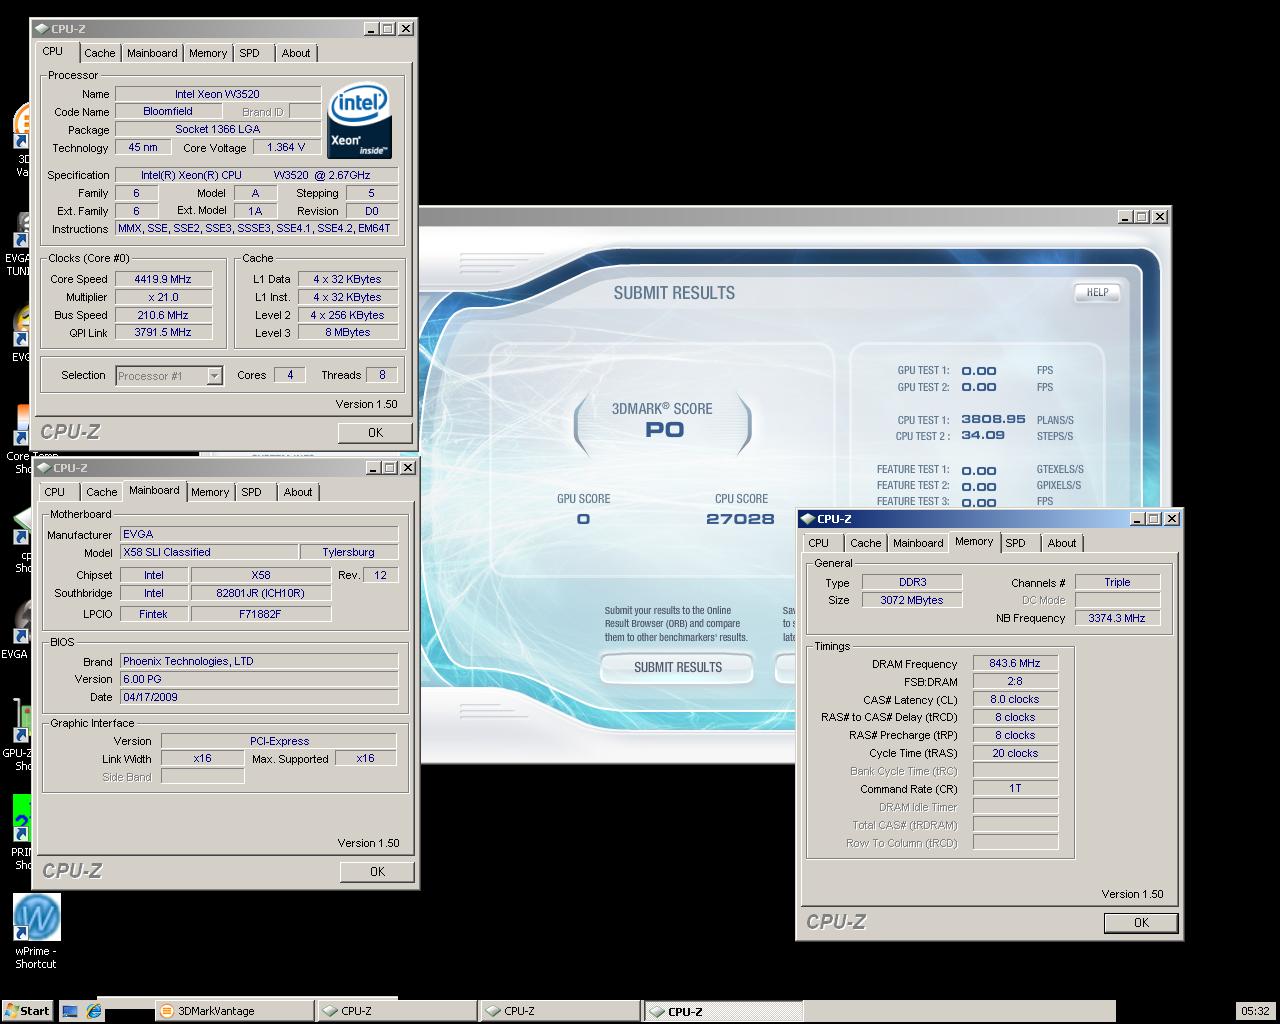
Task: Open the Windows Start menu
Action: (x=27, y=1011)
